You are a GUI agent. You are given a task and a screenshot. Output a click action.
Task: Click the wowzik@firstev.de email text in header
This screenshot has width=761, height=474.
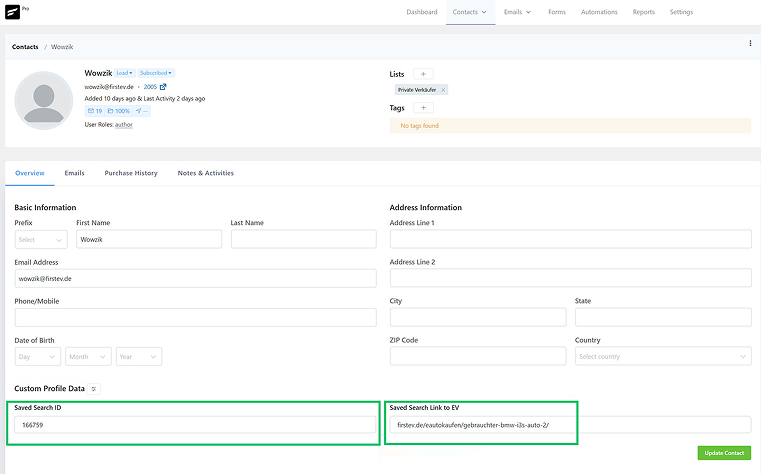(109, 87)
